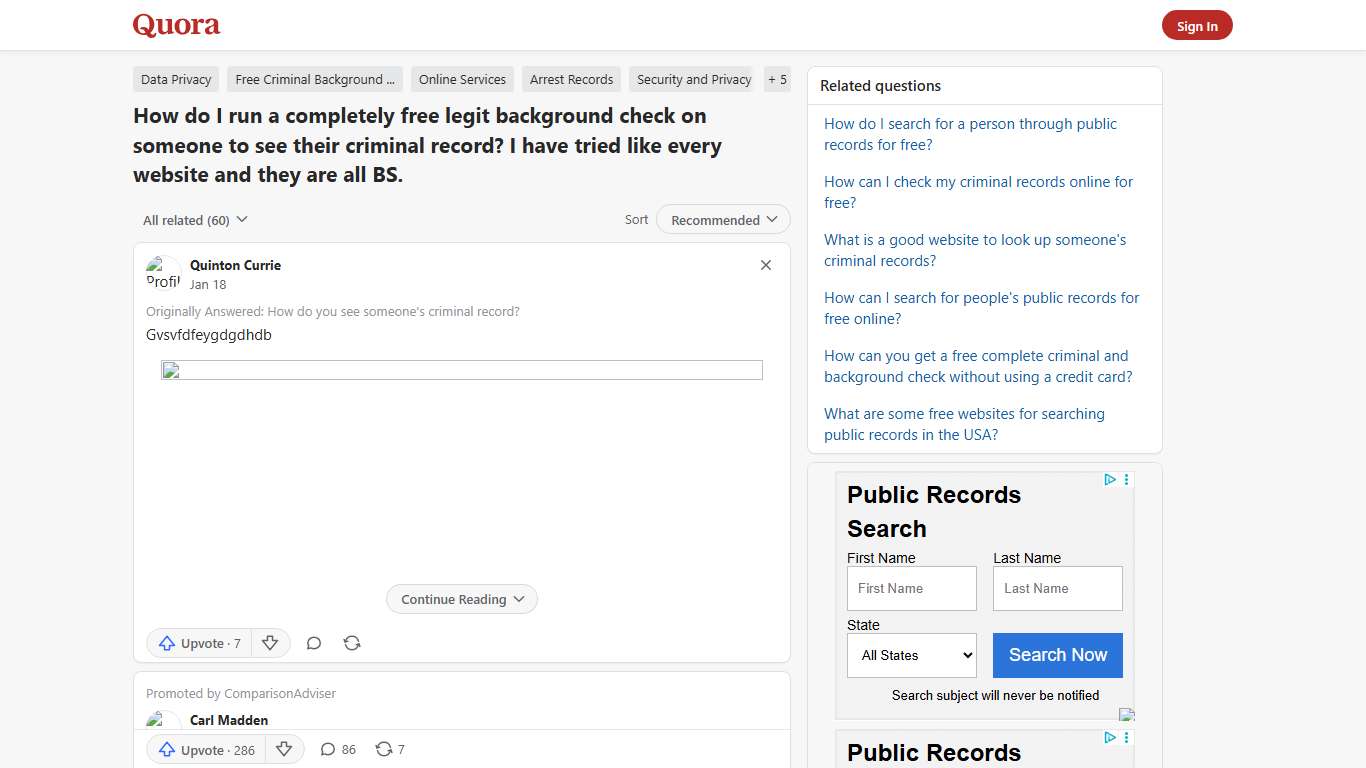The width and height of the screenshot is (1366, 768).
Task: Repost Quinton Currie's answer
Action: 351,643
